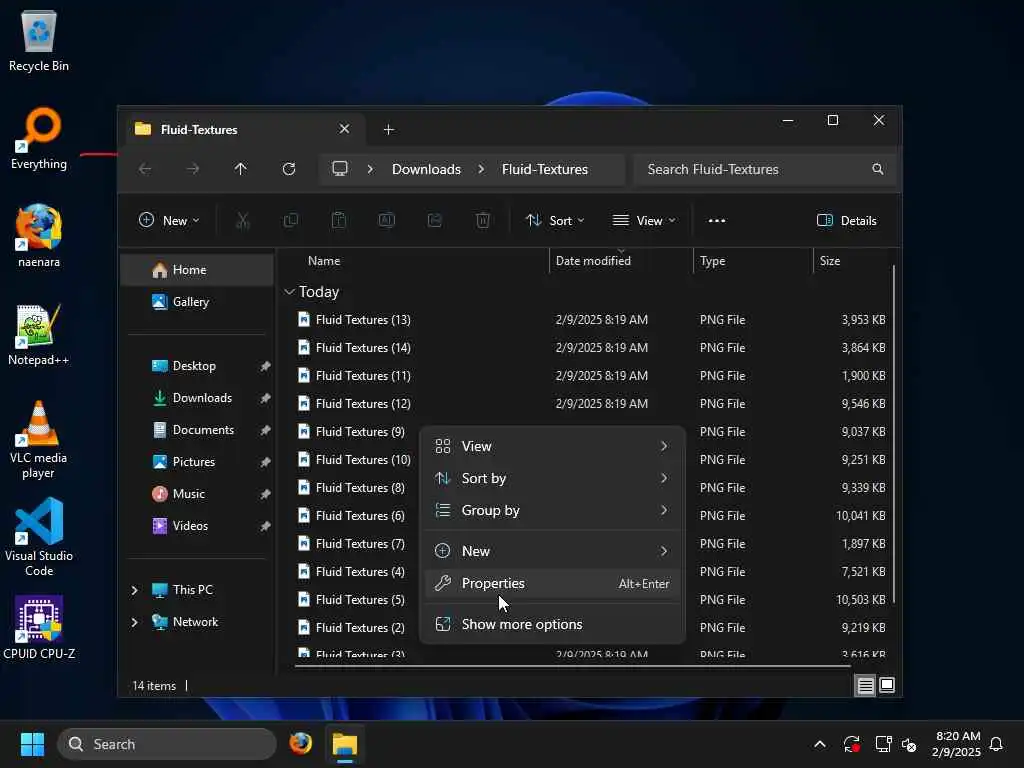
Task: Choose Properties in context menu
Action: coord(552,583)
